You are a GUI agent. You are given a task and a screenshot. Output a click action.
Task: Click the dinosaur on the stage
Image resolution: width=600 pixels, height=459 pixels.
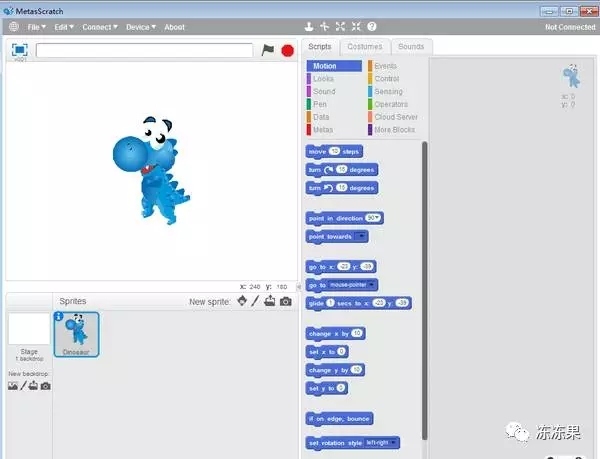[151, 170]
